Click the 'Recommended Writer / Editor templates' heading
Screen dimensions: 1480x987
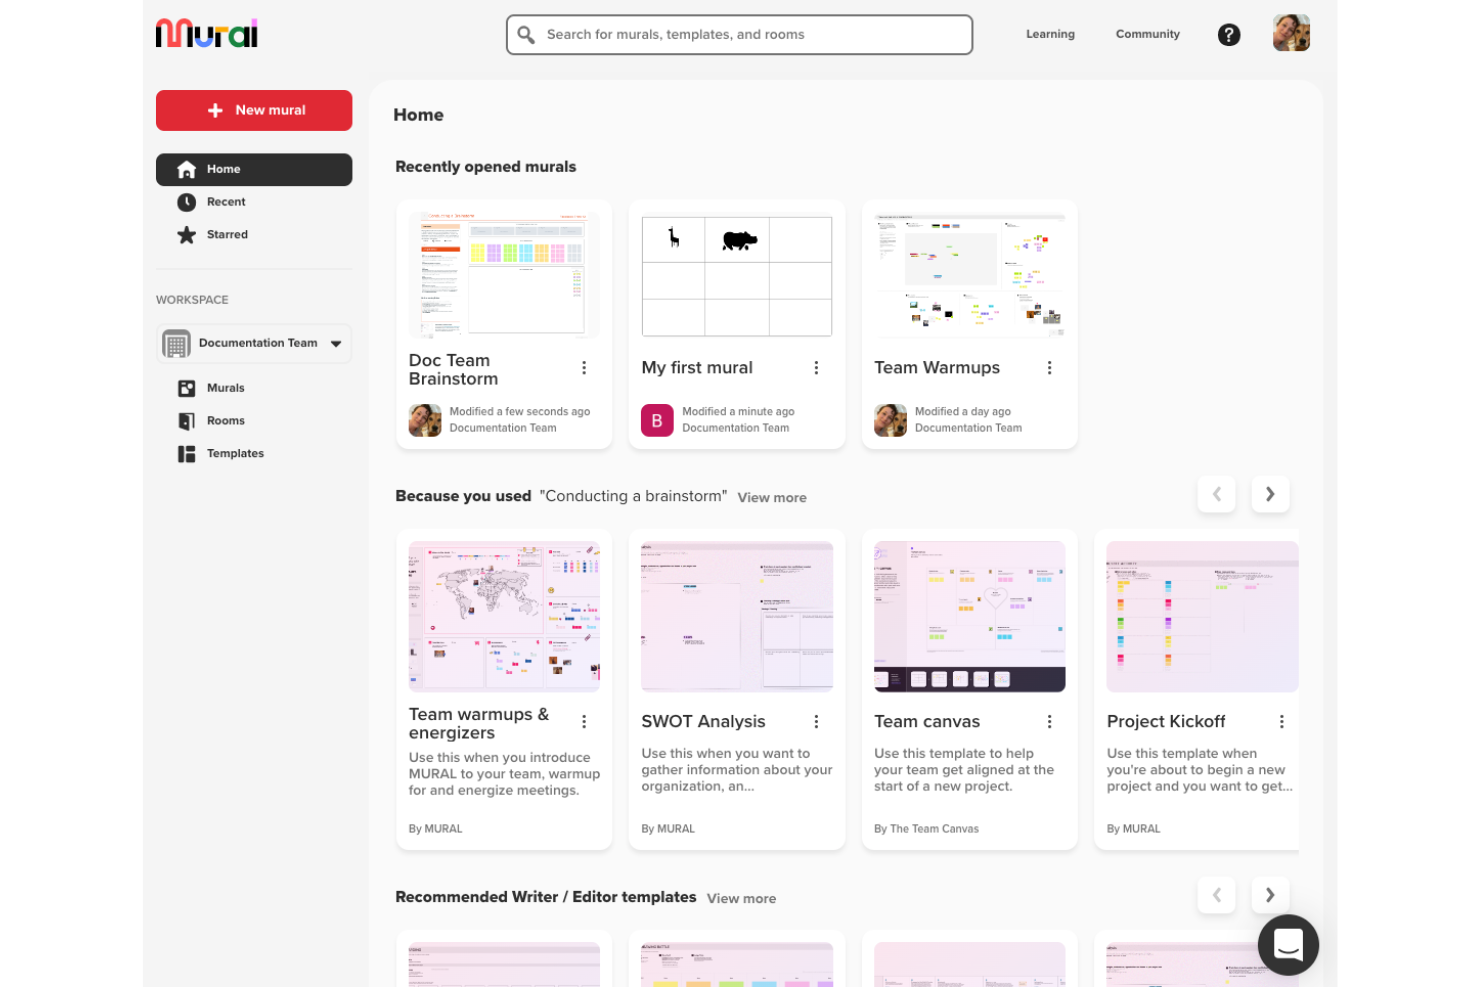(x=546, y=897)
